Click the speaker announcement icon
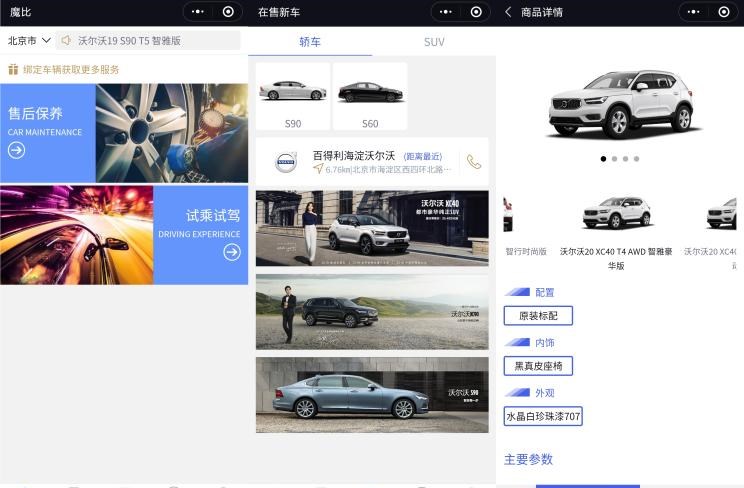 (x=66, y=40)
